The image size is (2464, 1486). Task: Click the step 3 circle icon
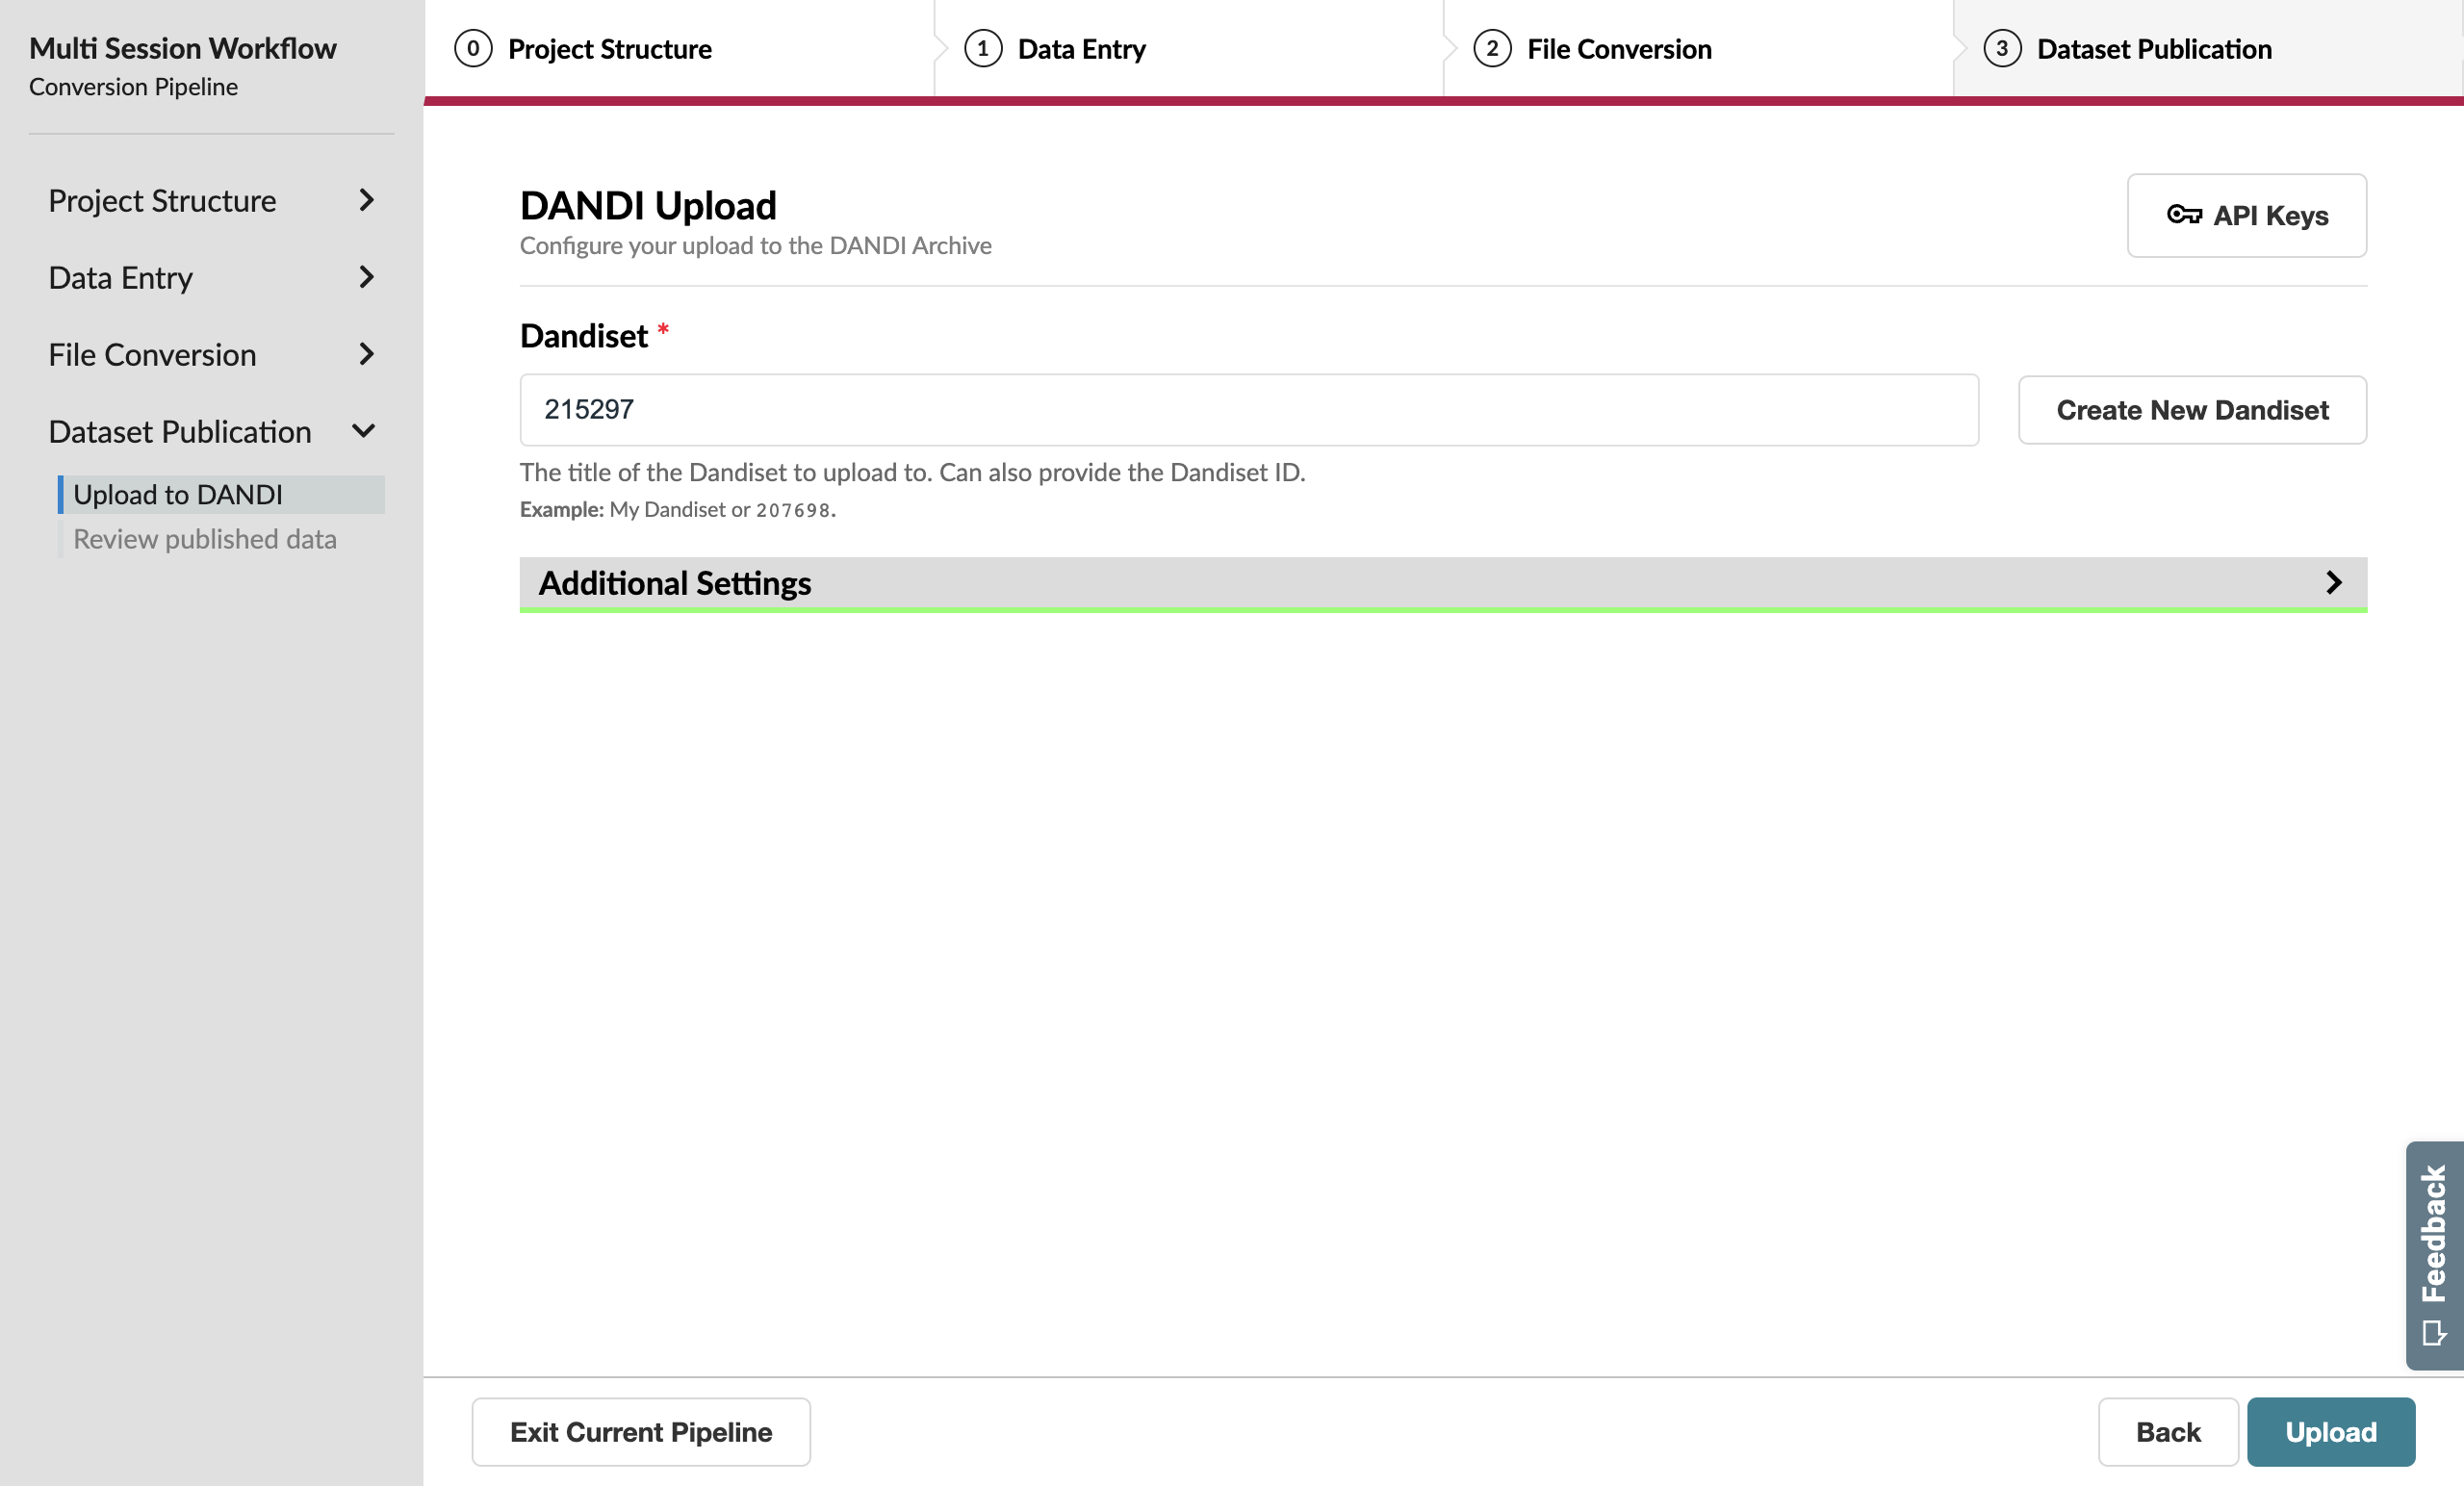pos(2002,49)
